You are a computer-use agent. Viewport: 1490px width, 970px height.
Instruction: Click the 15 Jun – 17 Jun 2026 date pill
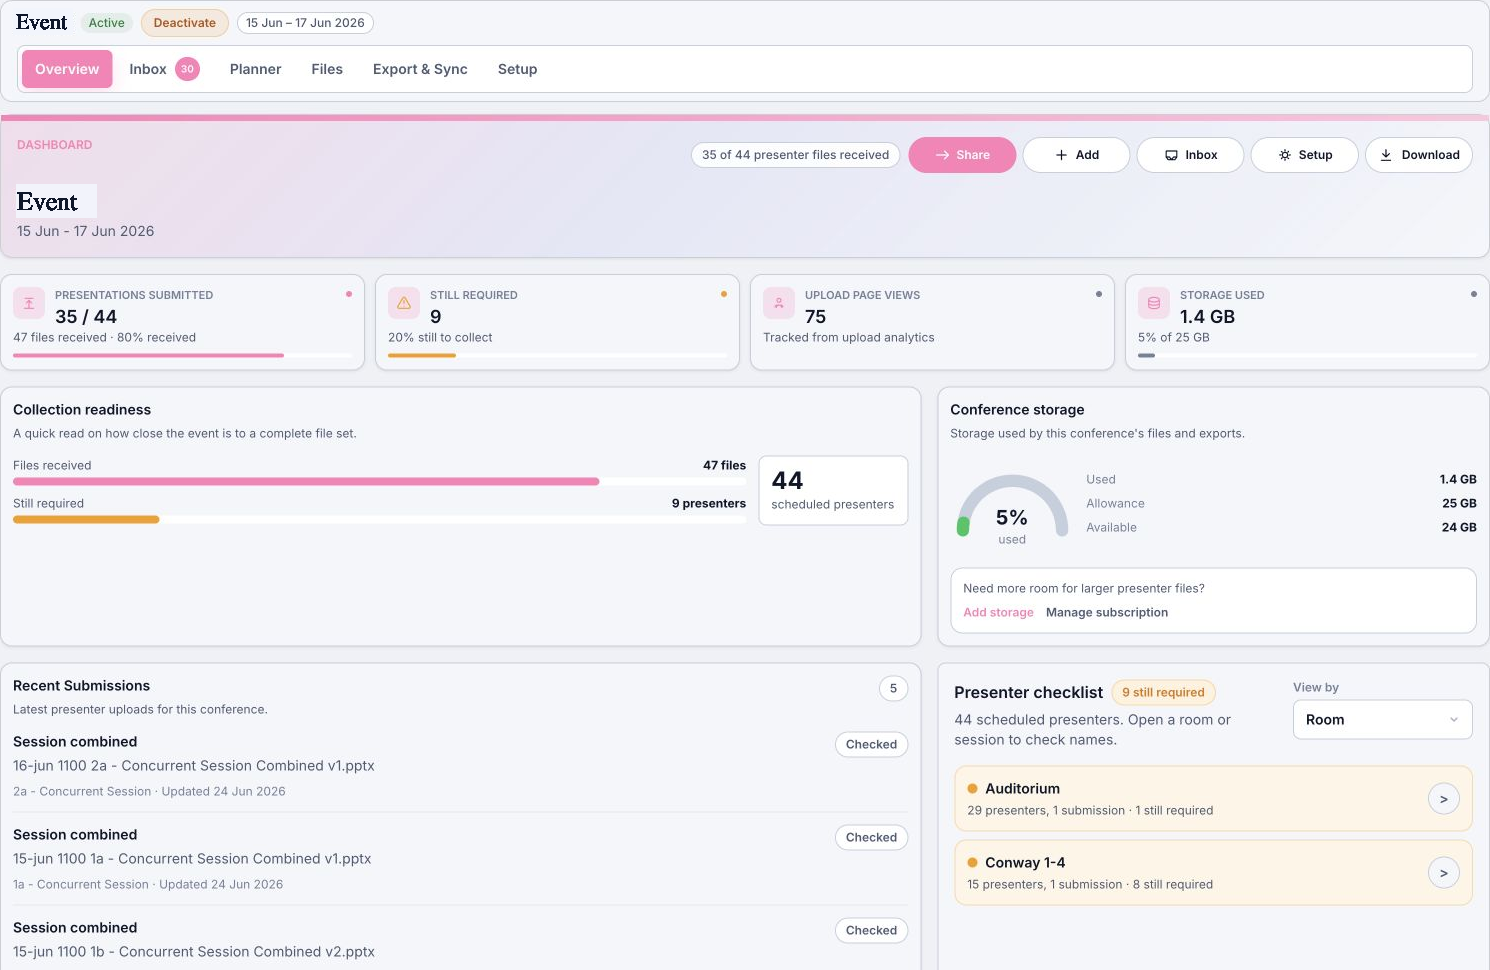(x=305, y=23)
